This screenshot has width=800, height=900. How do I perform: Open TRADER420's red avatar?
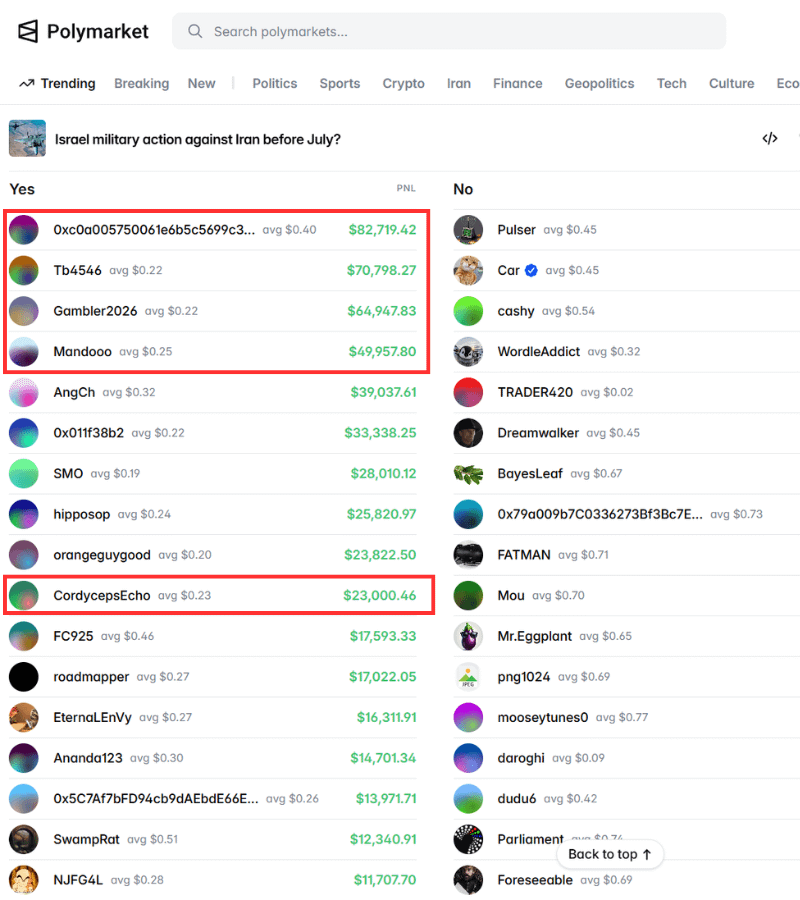tap(468, 392)
